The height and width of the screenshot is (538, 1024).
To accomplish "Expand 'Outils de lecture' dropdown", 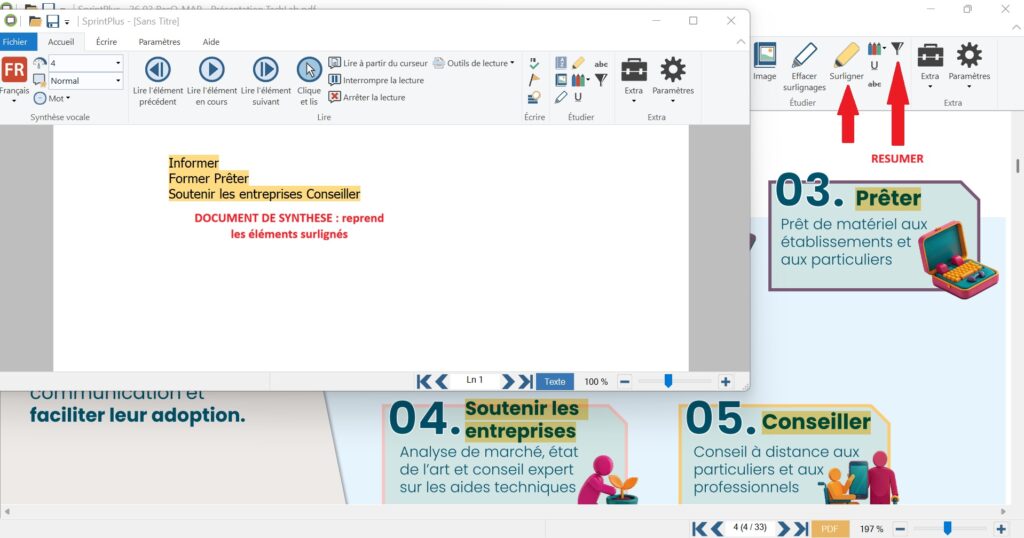I will tap(474, 63).
